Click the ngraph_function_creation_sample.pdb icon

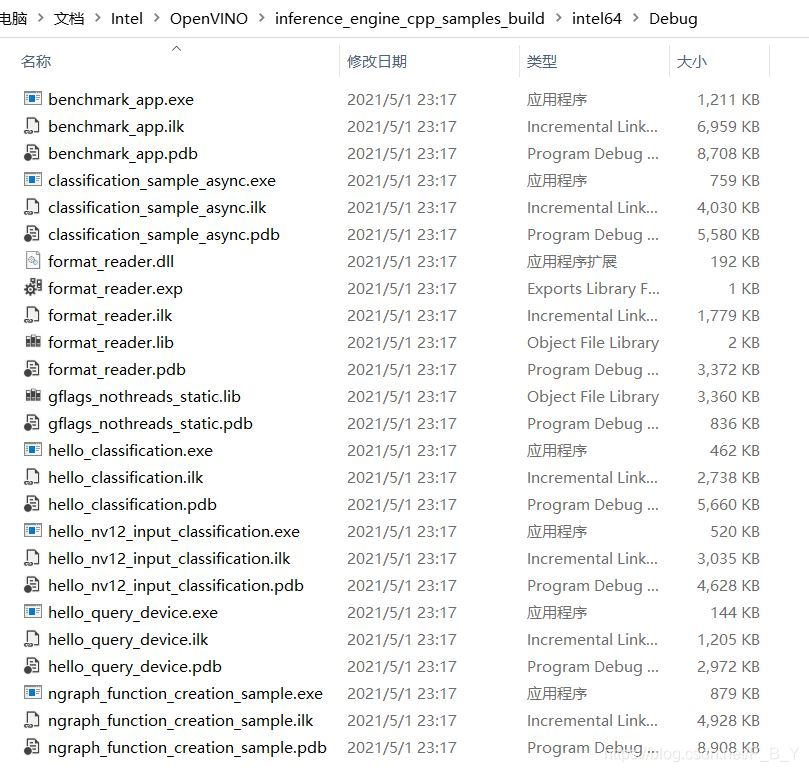pyautogui.click(x=33, y=746)
